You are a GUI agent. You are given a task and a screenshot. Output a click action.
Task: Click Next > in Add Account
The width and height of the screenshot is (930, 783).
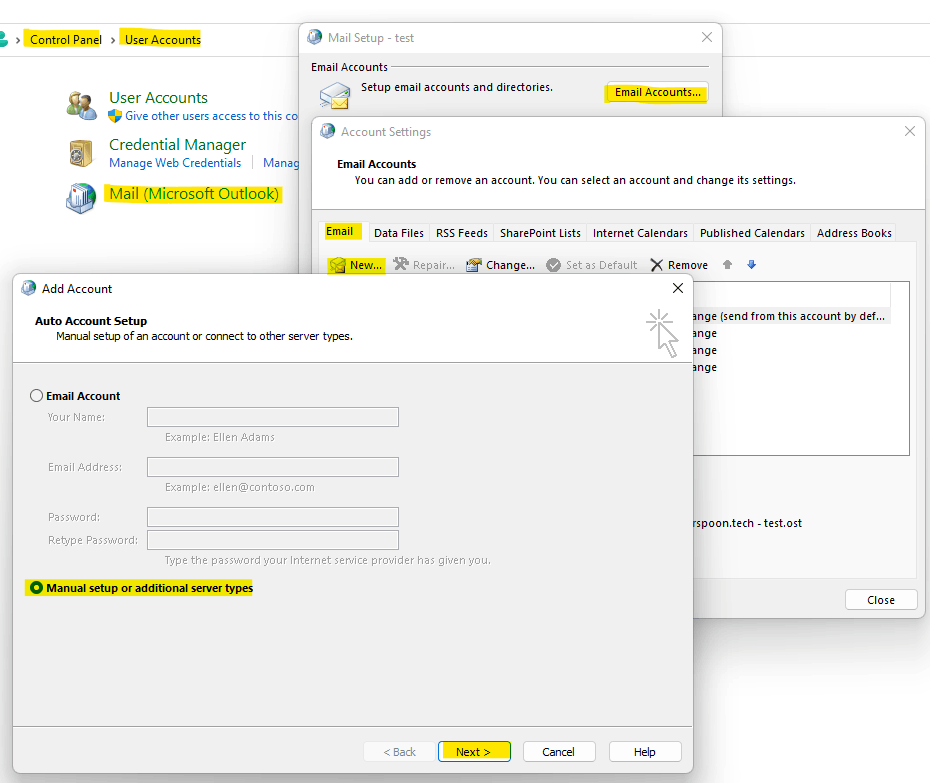(x=474, y=752)
